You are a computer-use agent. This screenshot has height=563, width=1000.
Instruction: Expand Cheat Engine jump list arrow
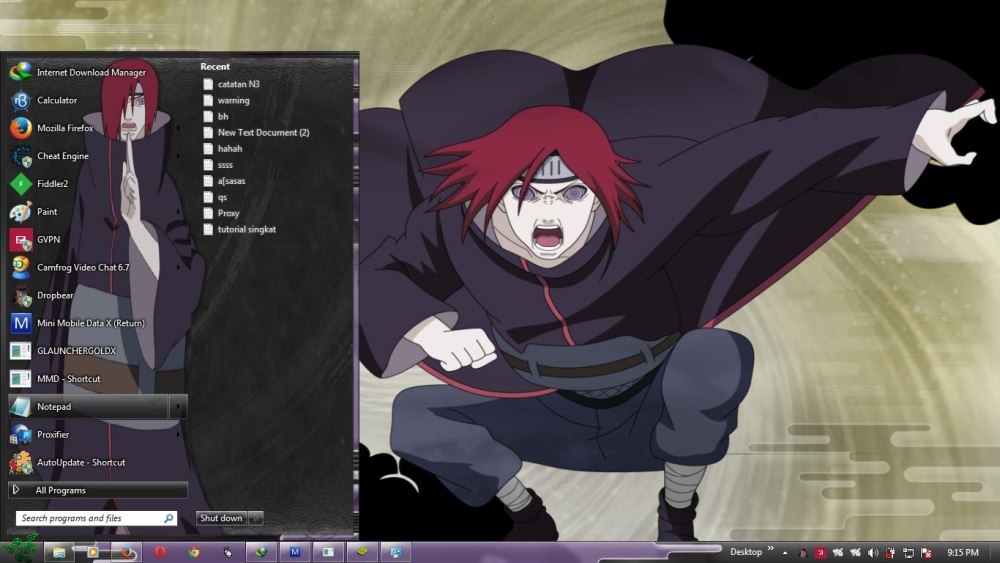pyautogui.click(x=178, y=156)
